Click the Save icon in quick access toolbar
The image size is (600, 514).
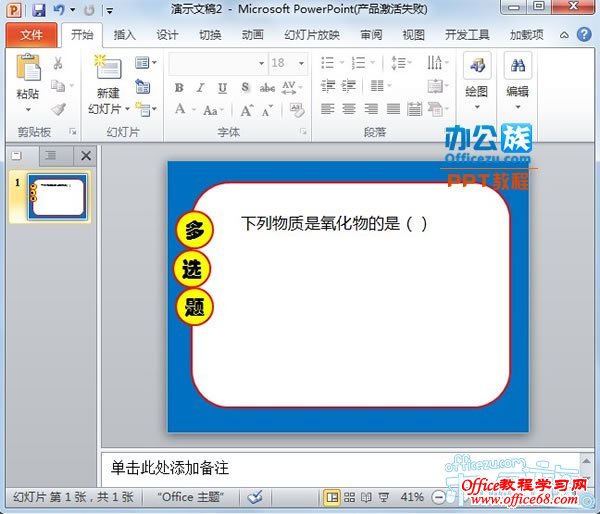tap(39, 10)
